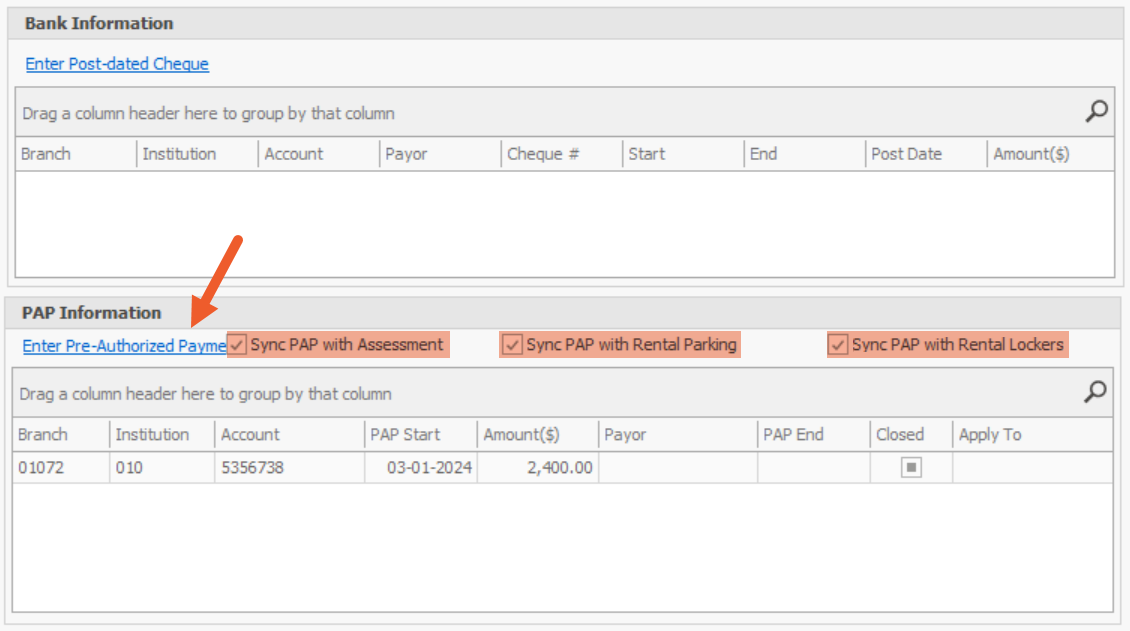The width and height of the screenshot is (1130, 631).
Task: Sort by Cheque # column header
Action: [543, 154]
